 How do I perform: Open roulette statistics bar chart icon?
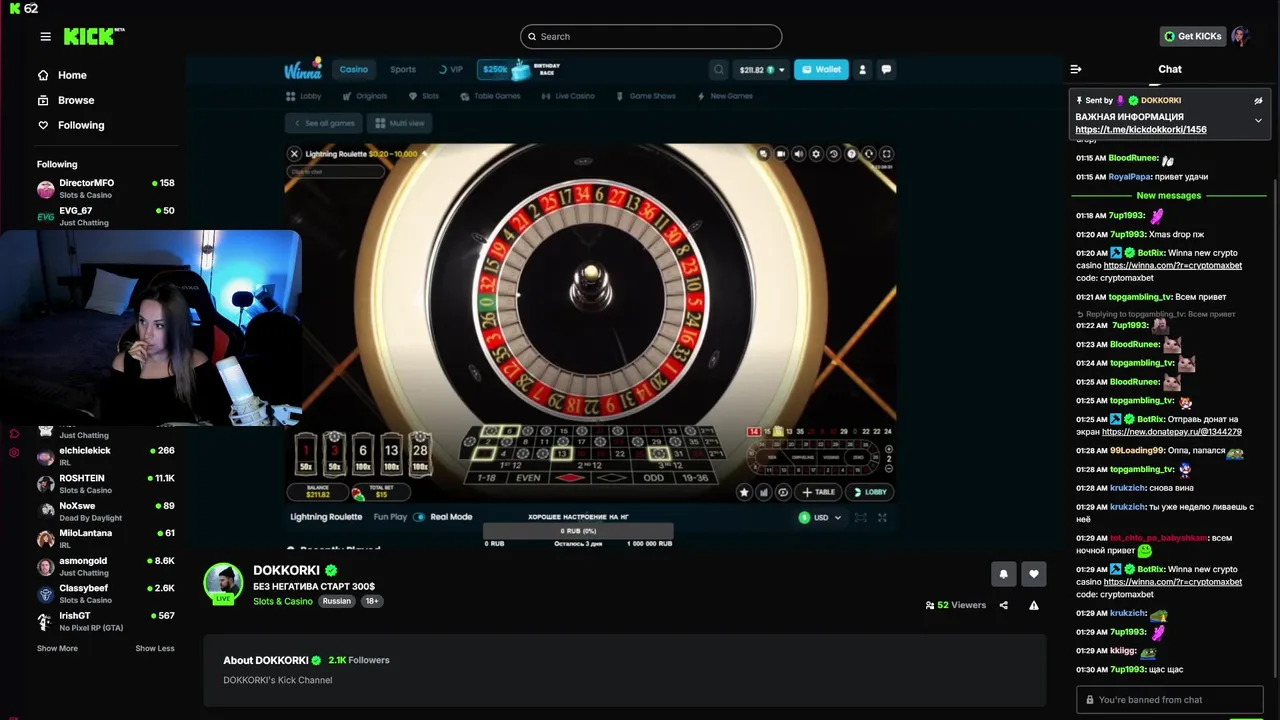[x=764, y=492]
